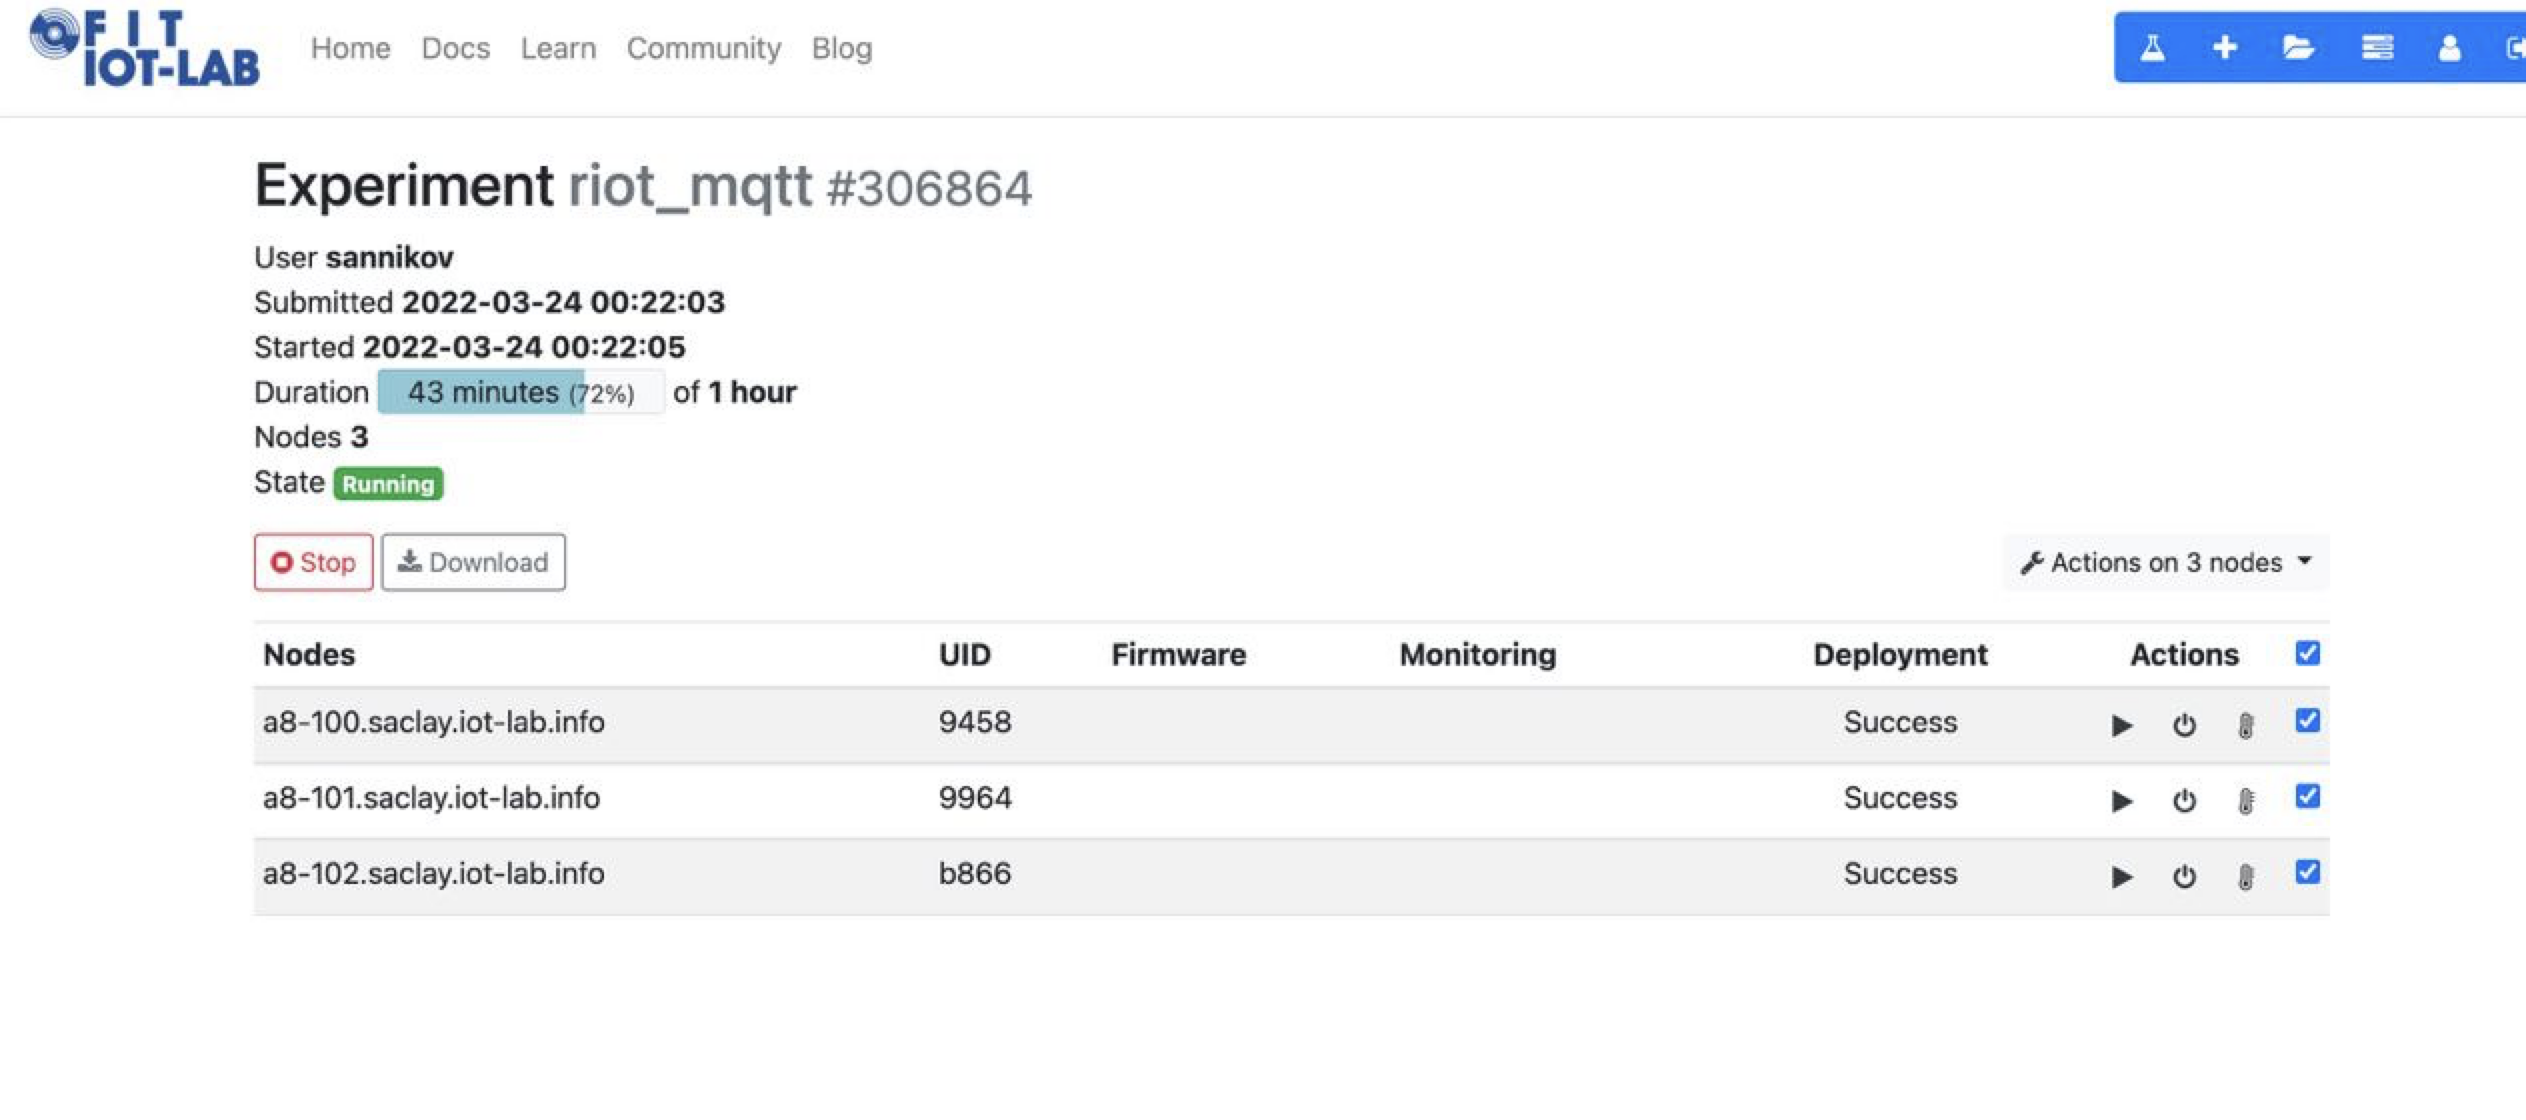This screenshot has width=2526, height=1120.
Task: Click experiment name riot_mqtt in title
Action: 690,186
